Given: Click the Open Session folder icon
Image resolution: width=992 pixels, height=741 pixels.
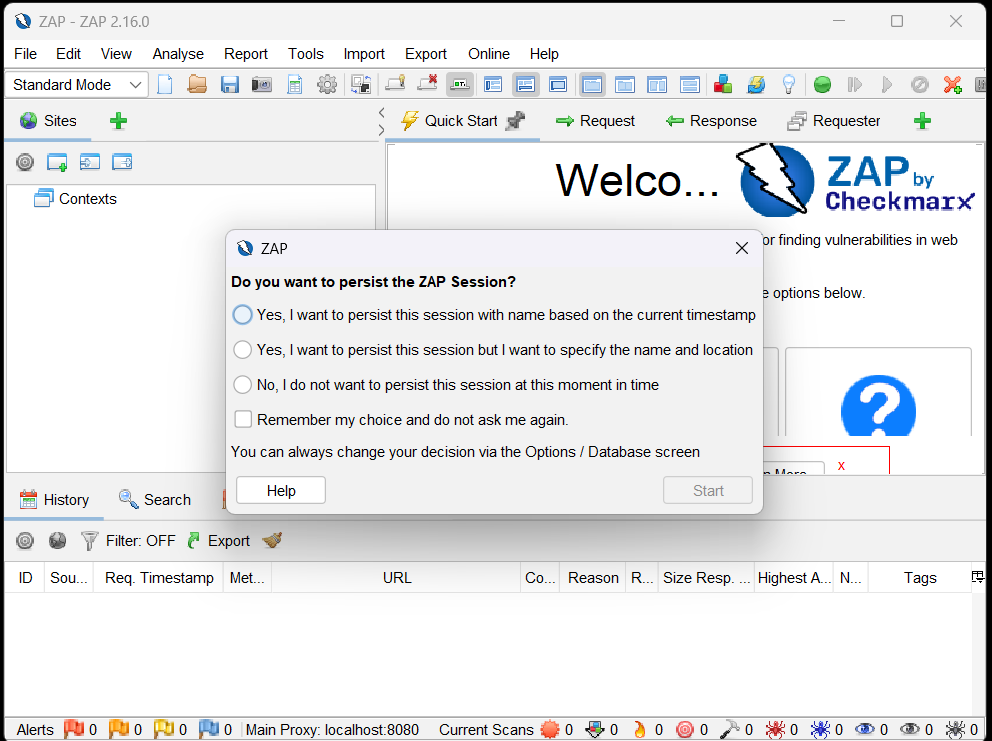Looking at the screenshot, I should pyautogui.click(x=197, y=84).
